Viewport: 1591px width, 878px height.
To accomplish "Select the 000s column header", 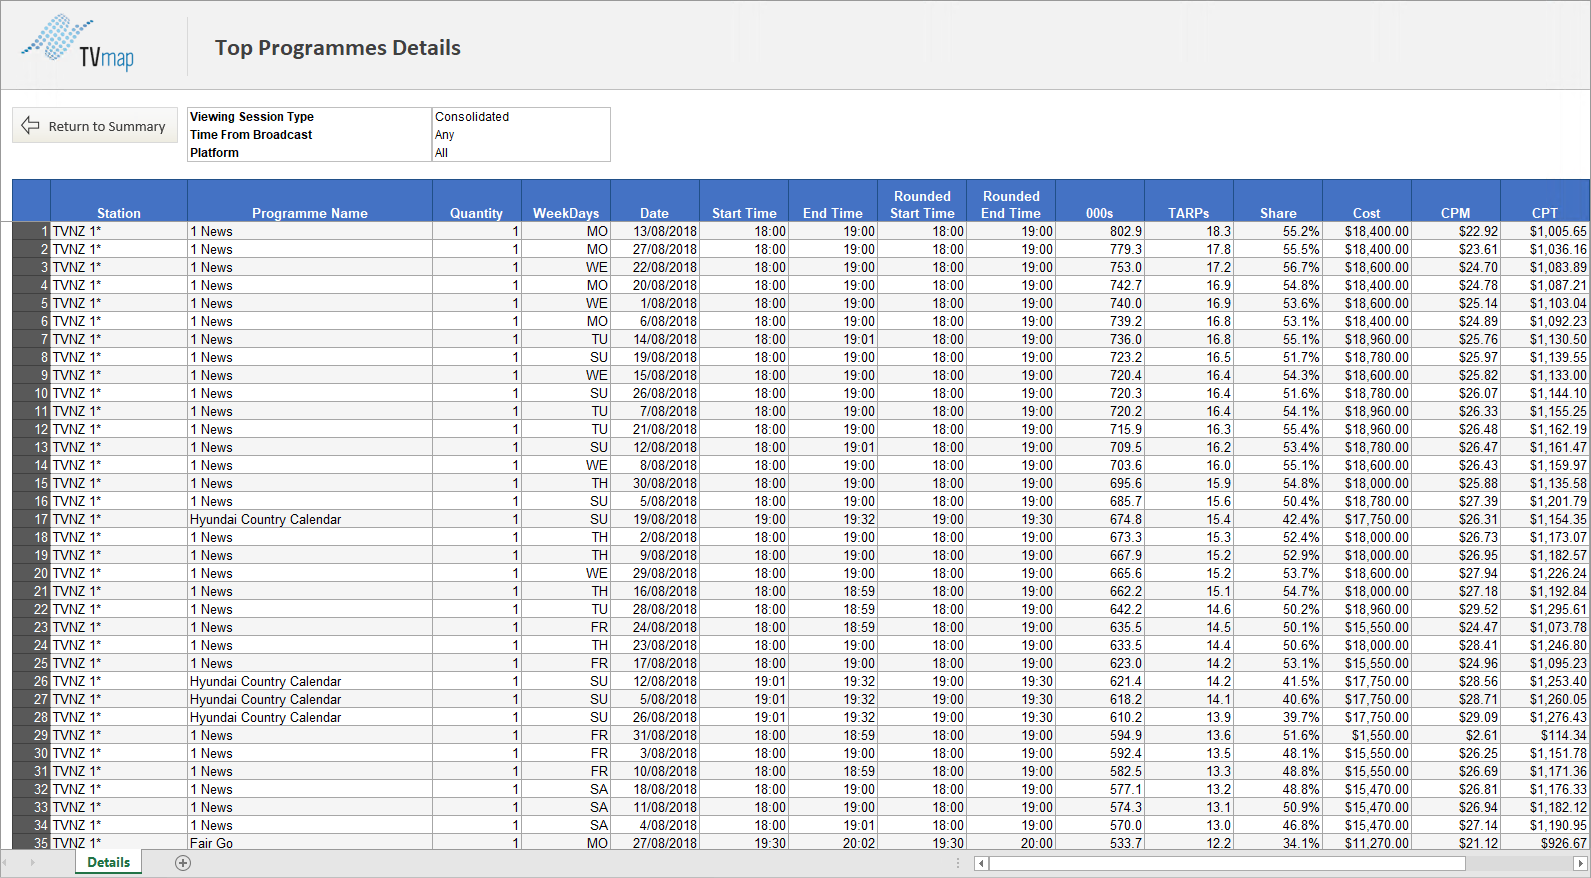I will pyautogui.click(x=1100, y=201).
